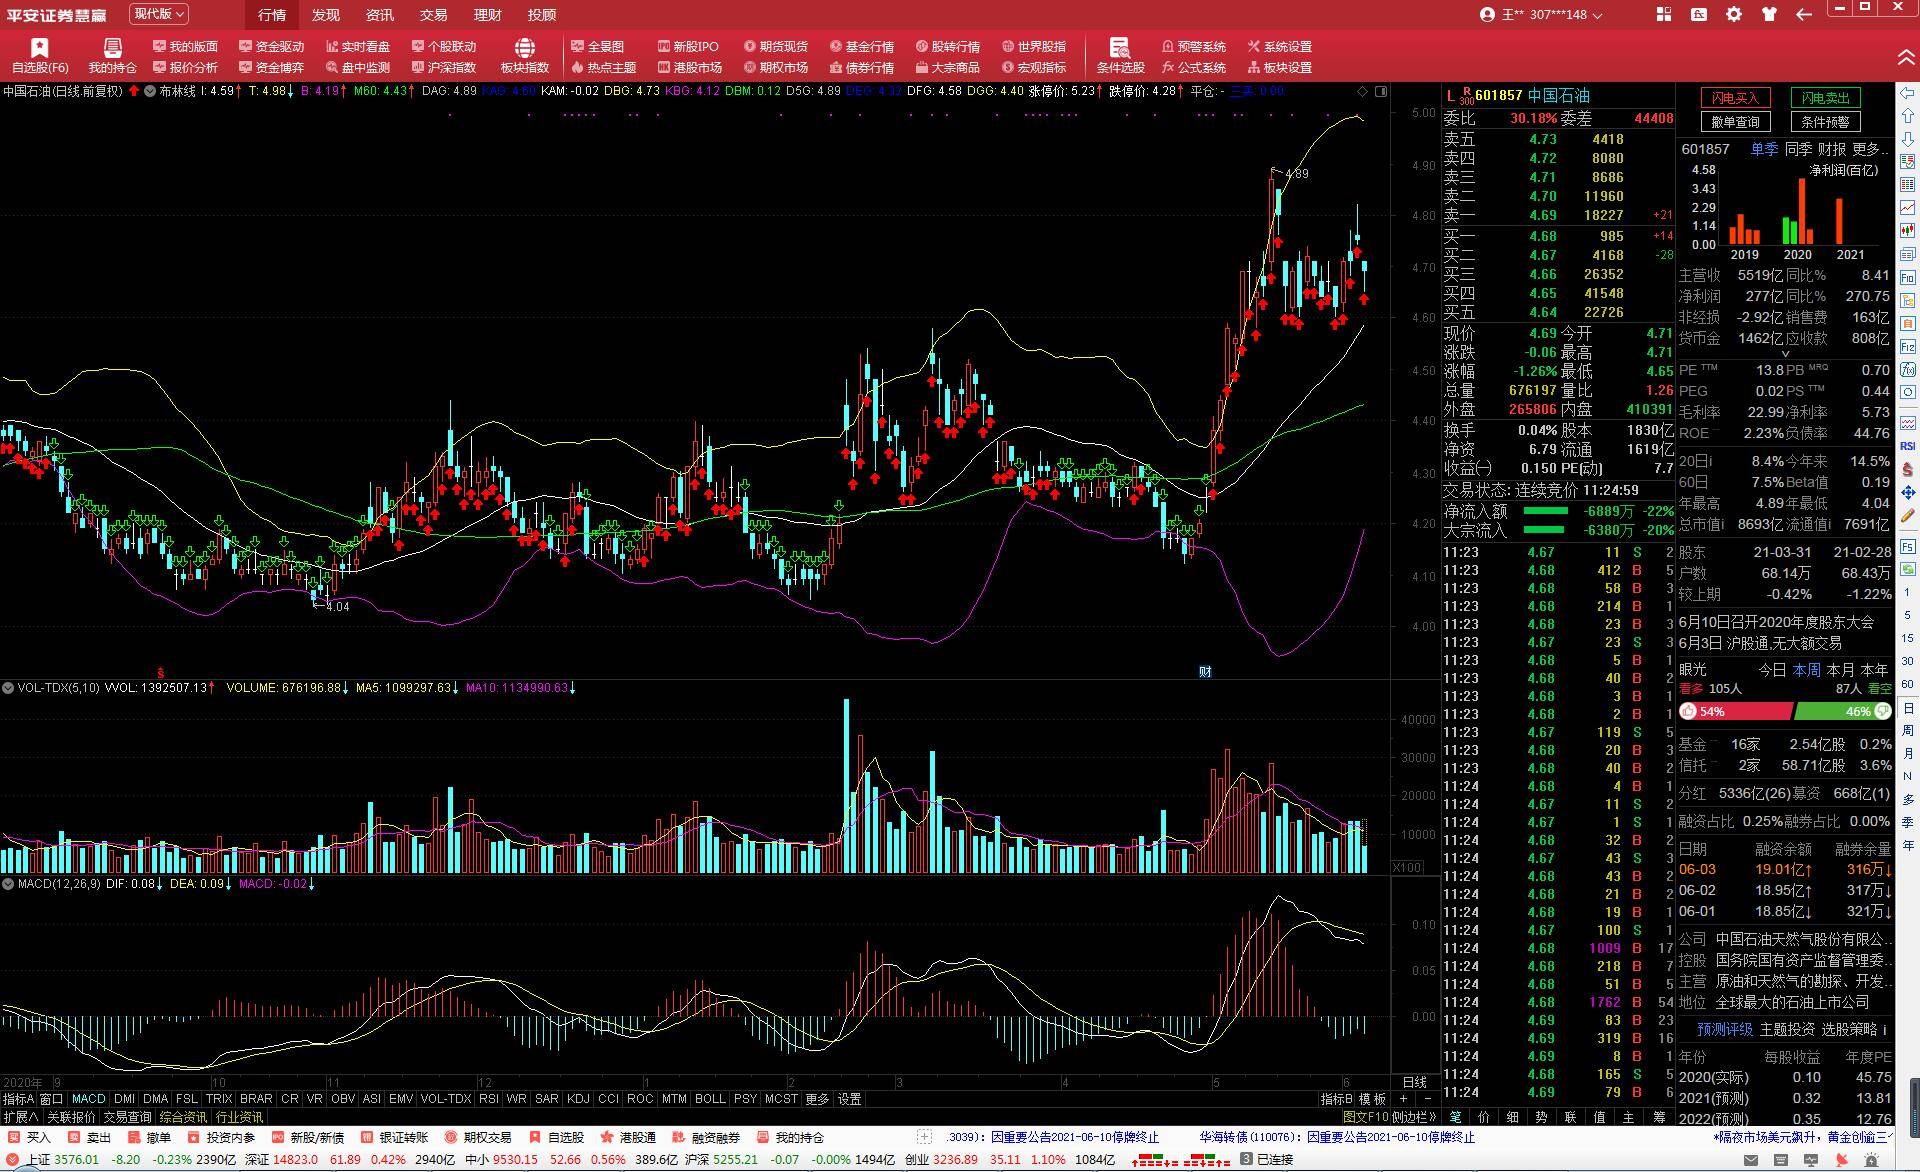The height and width of the screenshot is (1172, 1920).
Task: Click the 46% bearish green bar
Action: [x=1843, y=711]
